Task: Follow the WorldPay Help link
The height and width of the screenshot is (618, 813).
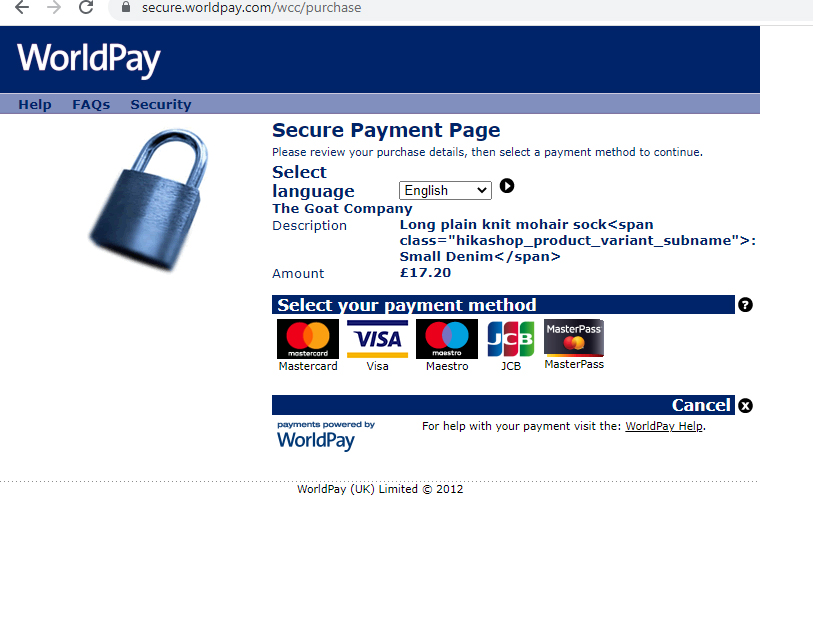Action: click(664, 426)
